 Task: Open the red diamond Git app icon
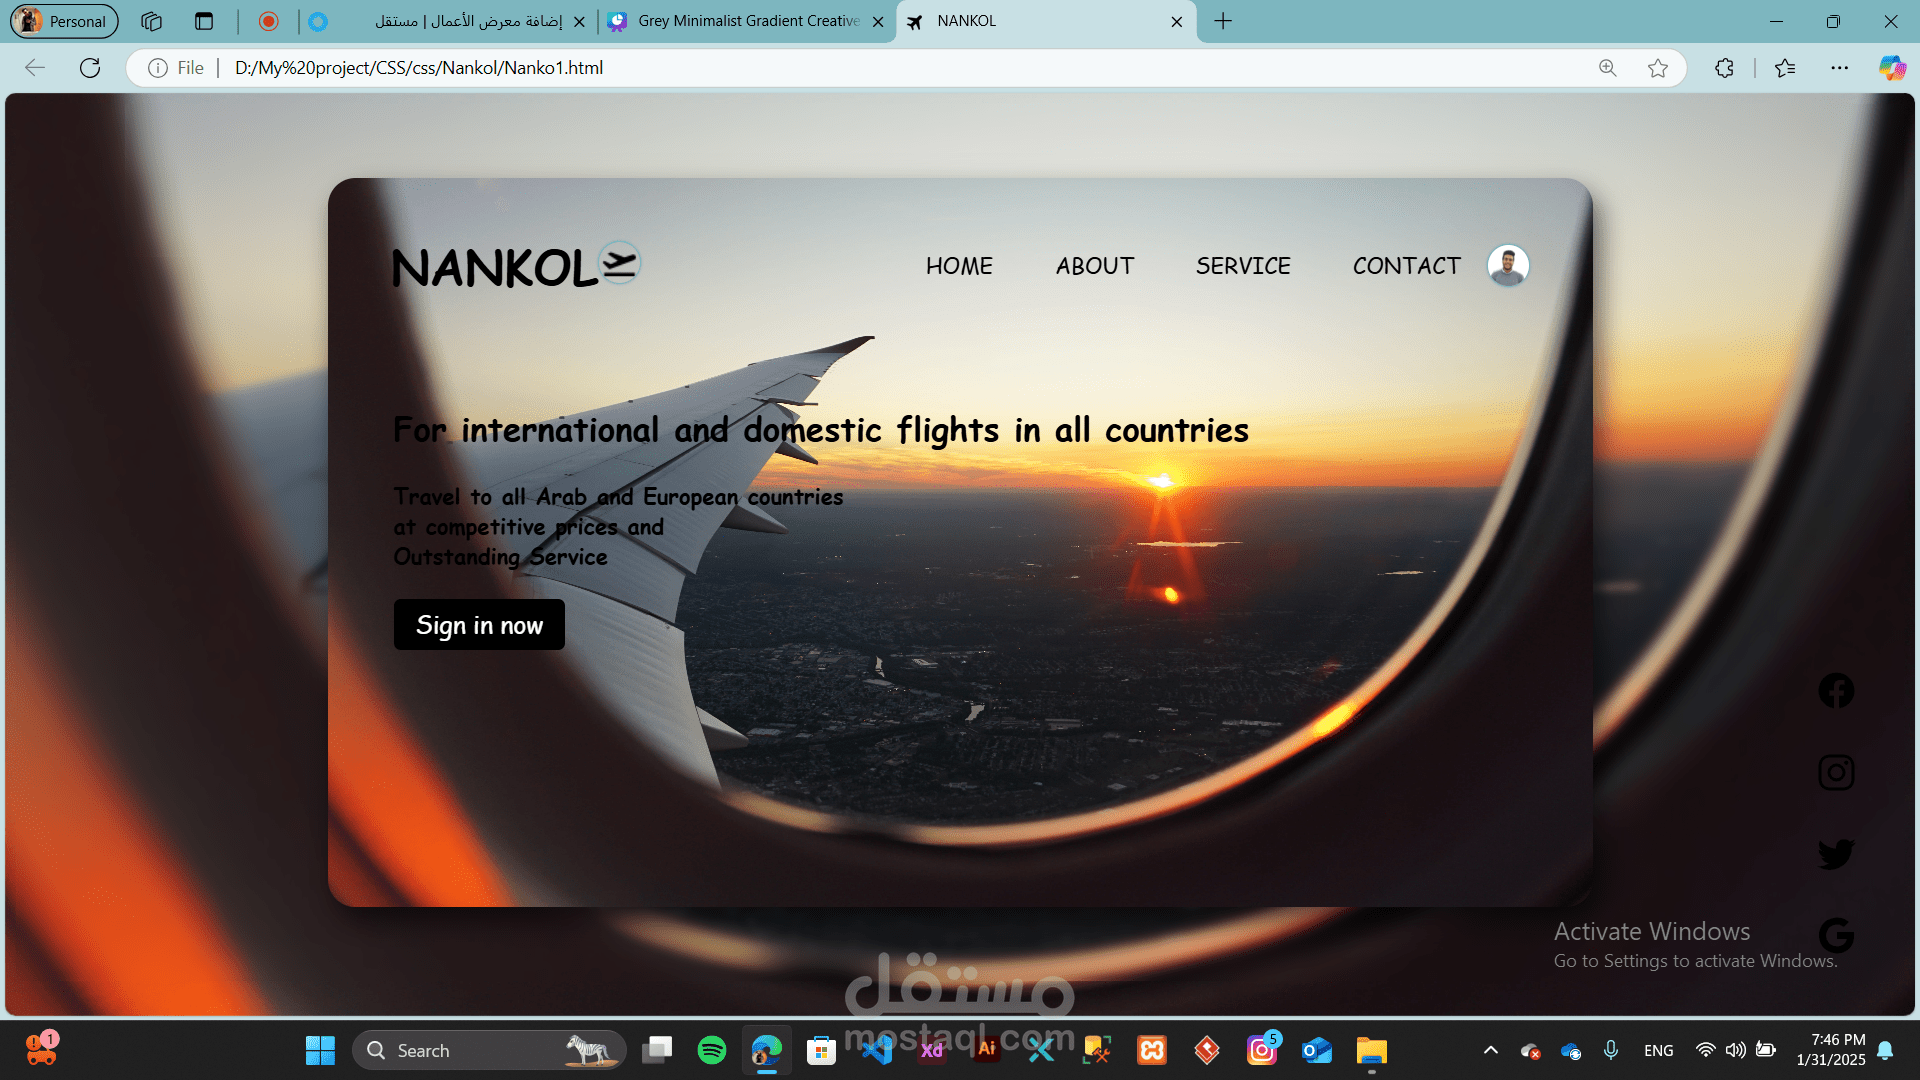(x=1207, y=1050)
